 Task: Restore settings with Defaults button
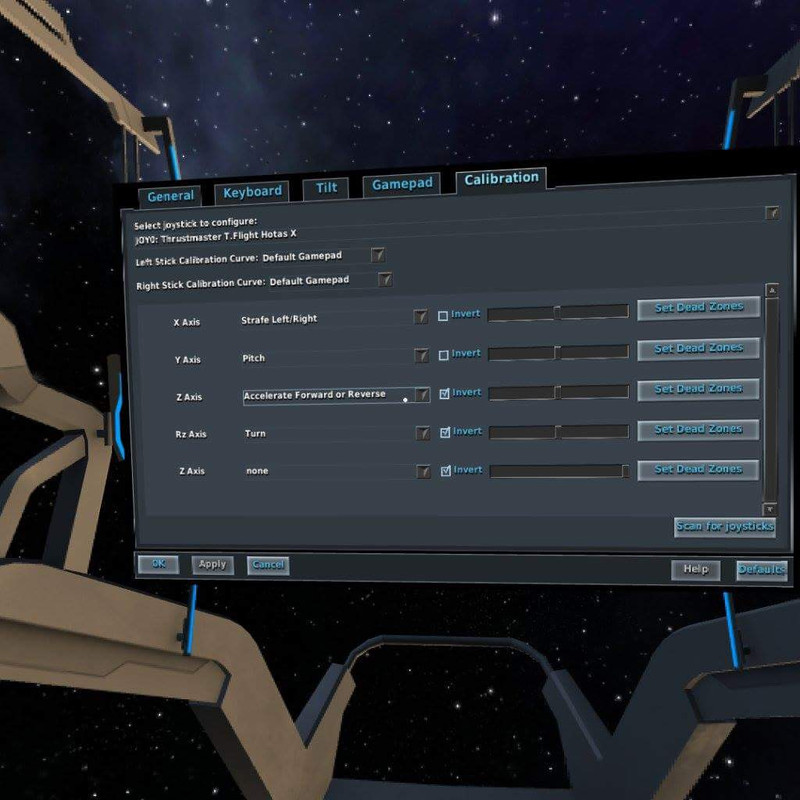[x=761, y=570]
